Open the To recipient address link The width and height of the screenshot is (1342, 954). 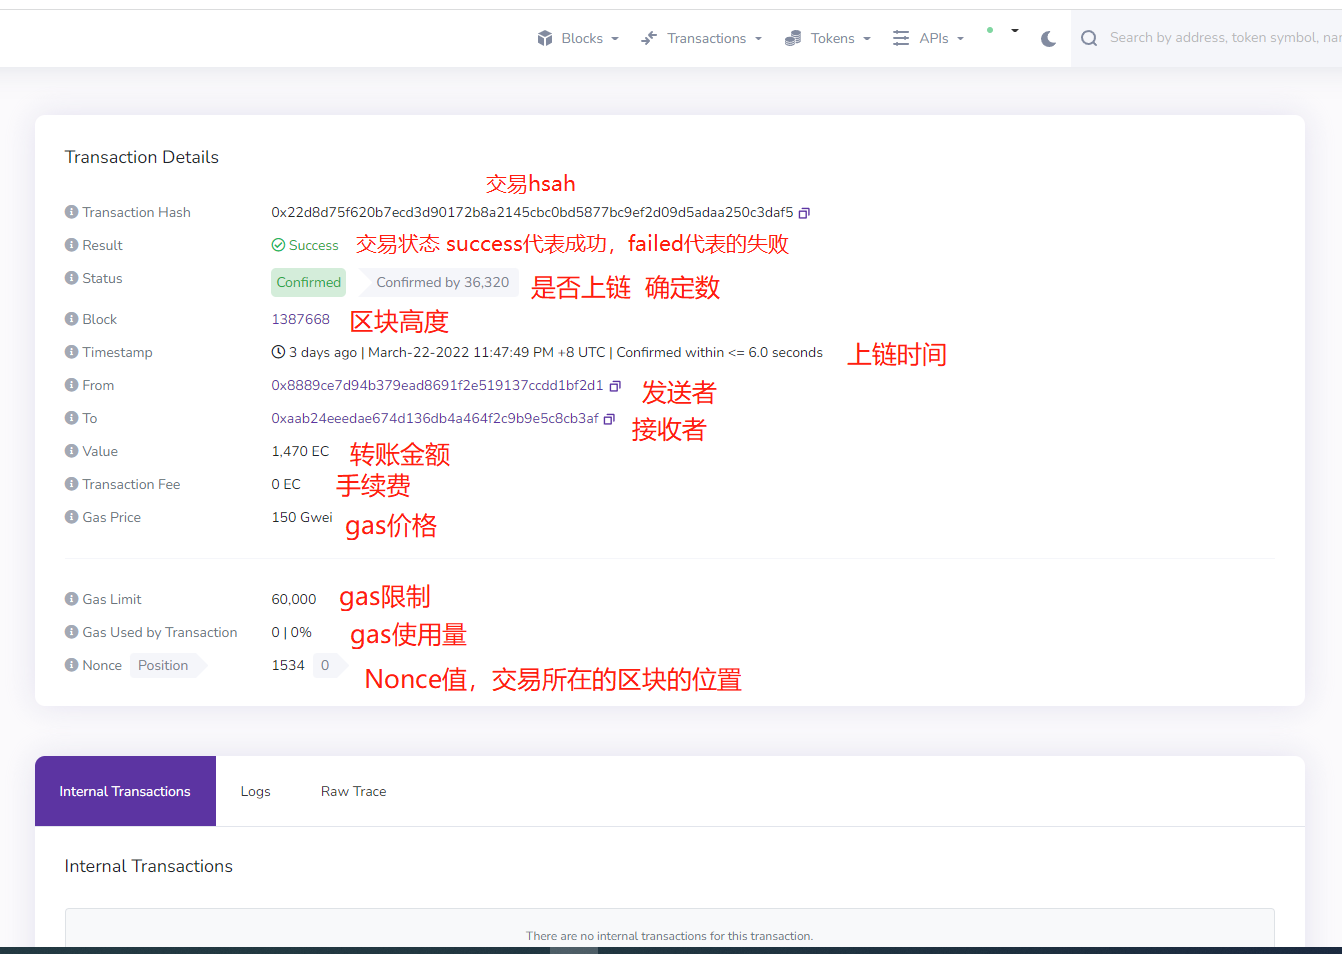[432, 418]
